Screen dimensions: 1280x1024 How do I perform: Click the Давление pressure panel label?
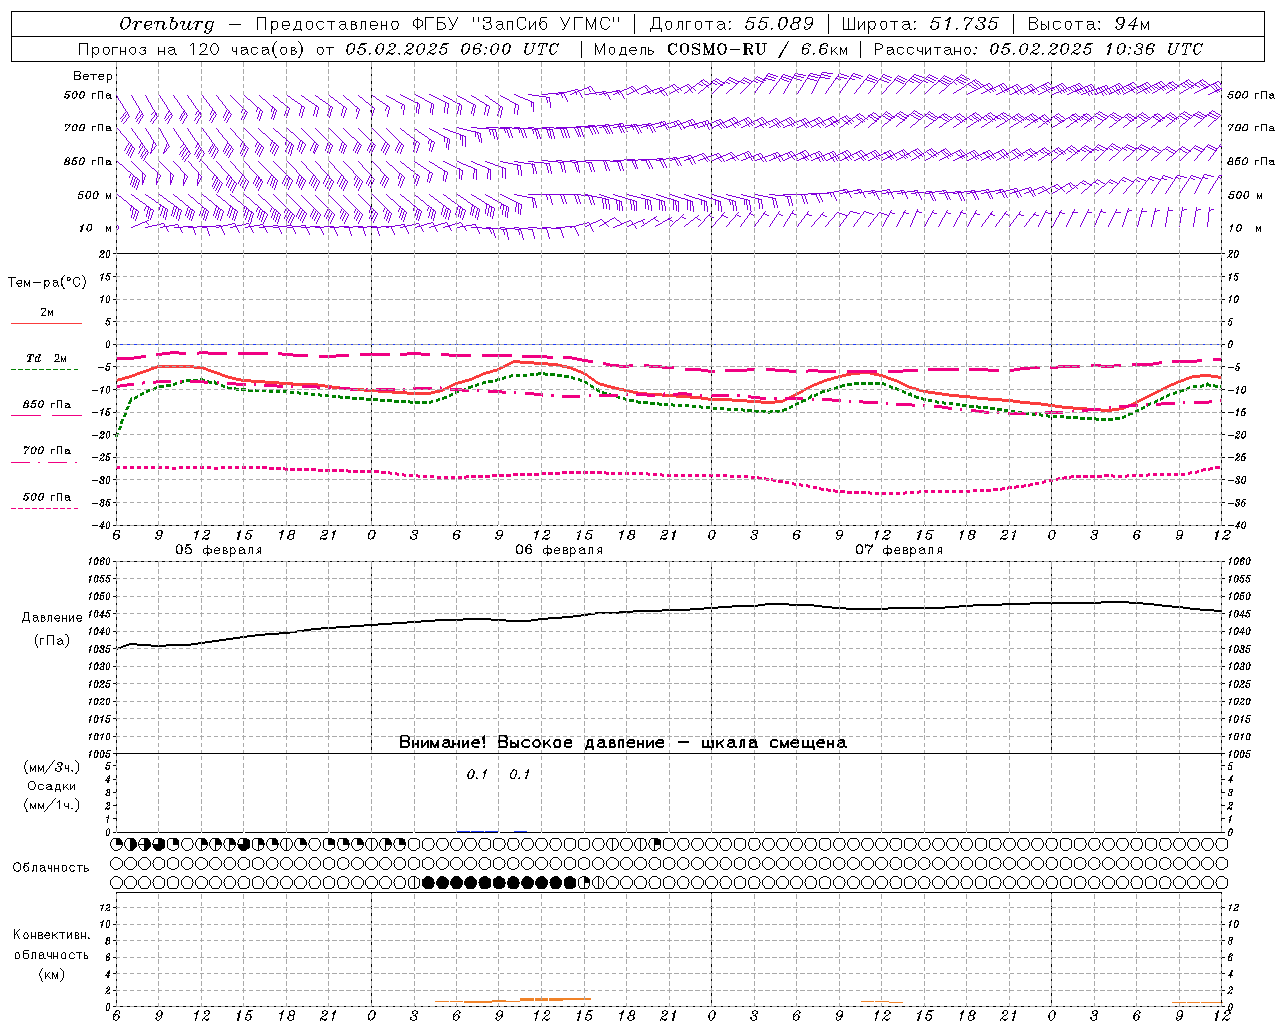tap(52, 618)
